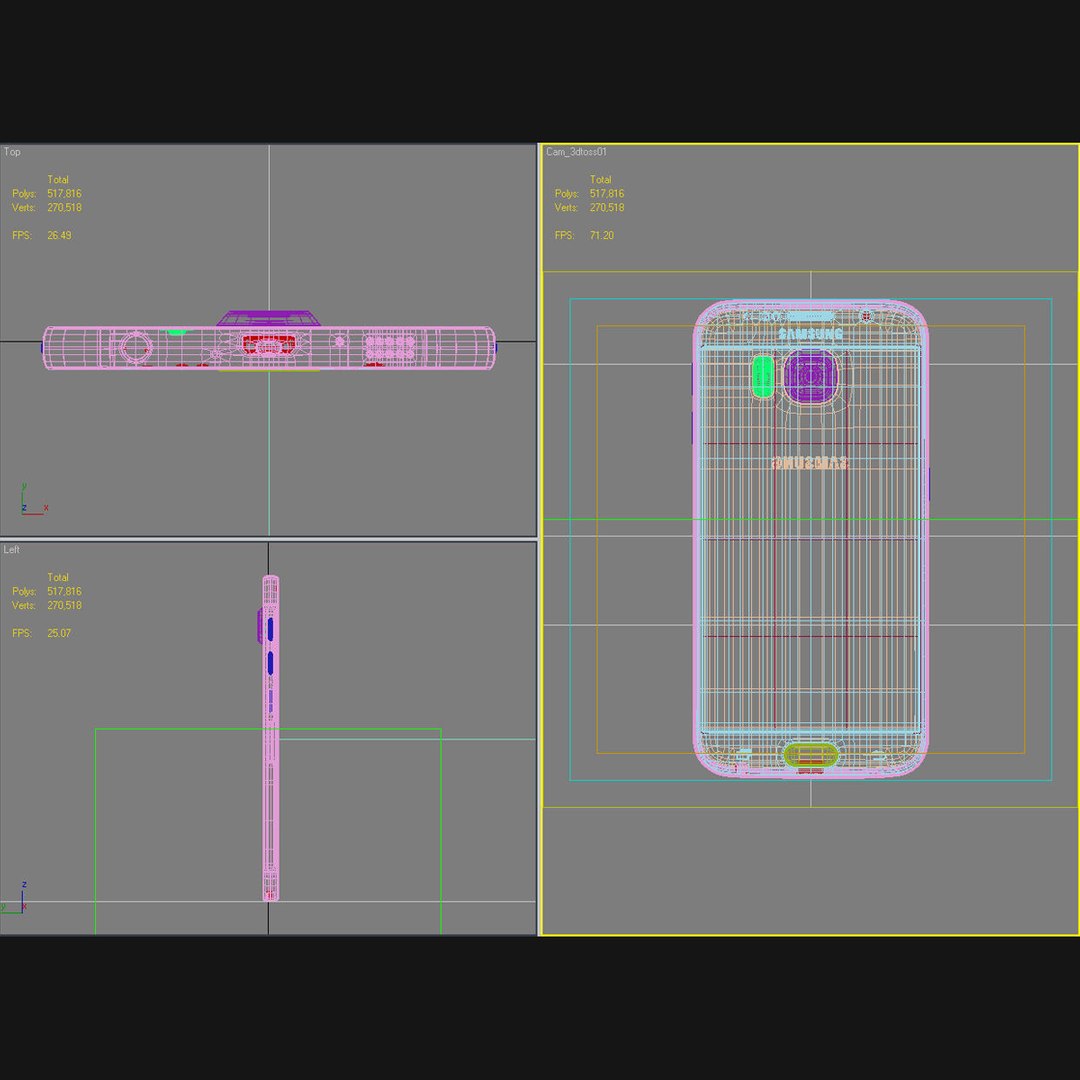Select the purple camera bump in Top viewport
The image size is (1080, 1080).
[269, 318]
